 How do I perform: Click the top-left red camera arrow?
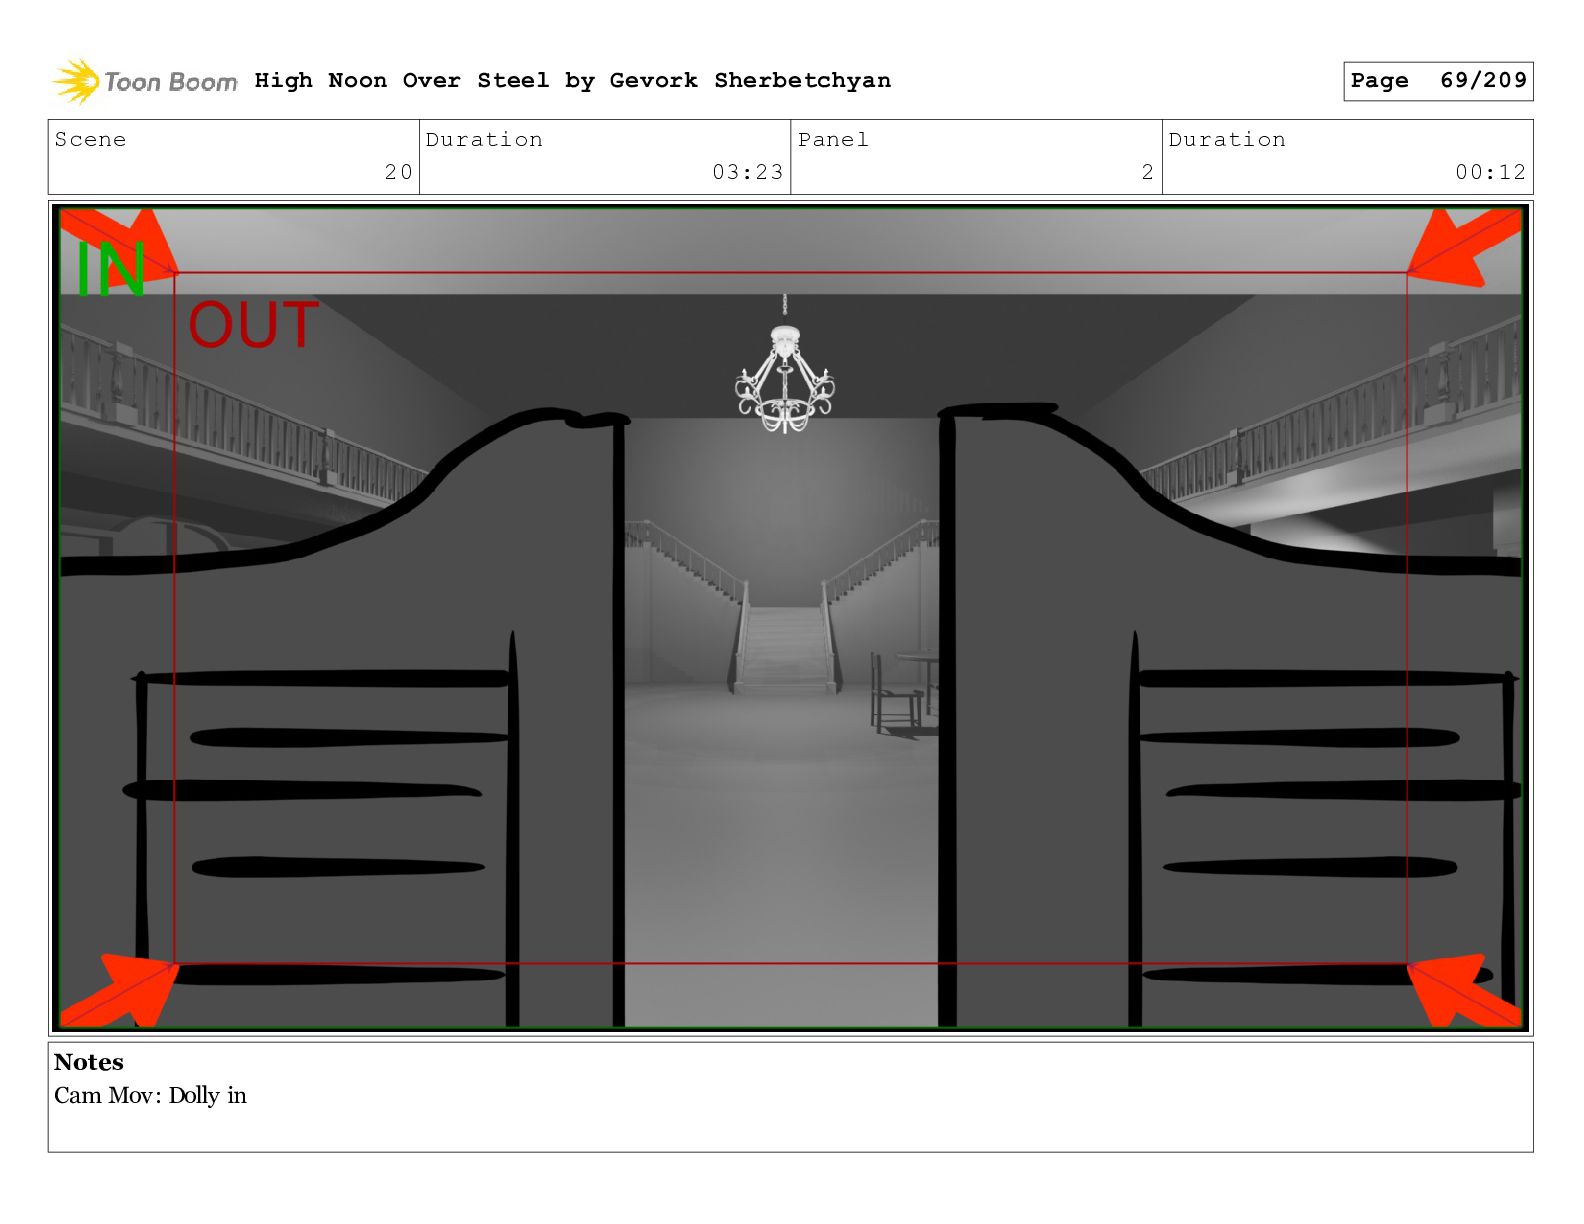click(x=119, y=241)
